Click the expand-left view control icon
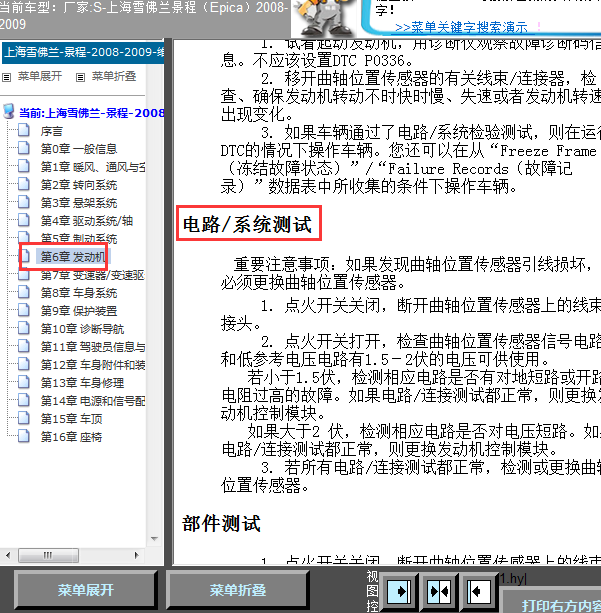 click(479, 591)
